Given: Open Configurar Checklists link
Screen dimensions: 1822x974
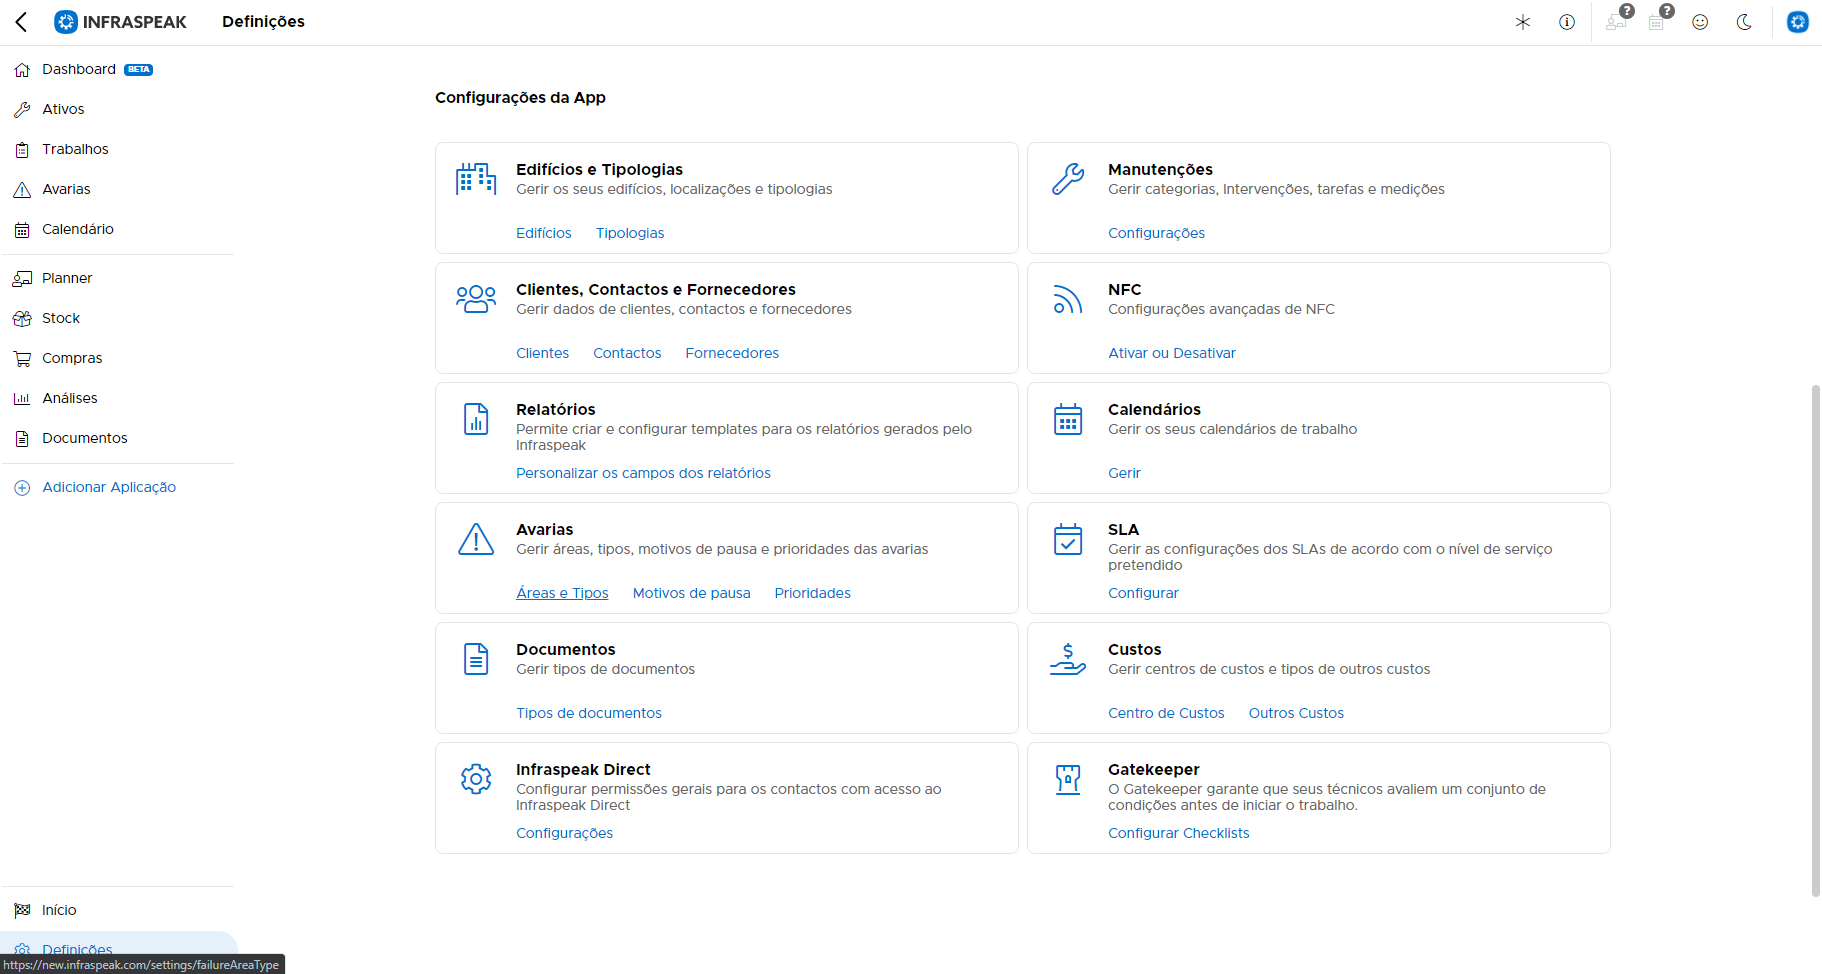Looking at the screenshot, I should click(1178, 833).
